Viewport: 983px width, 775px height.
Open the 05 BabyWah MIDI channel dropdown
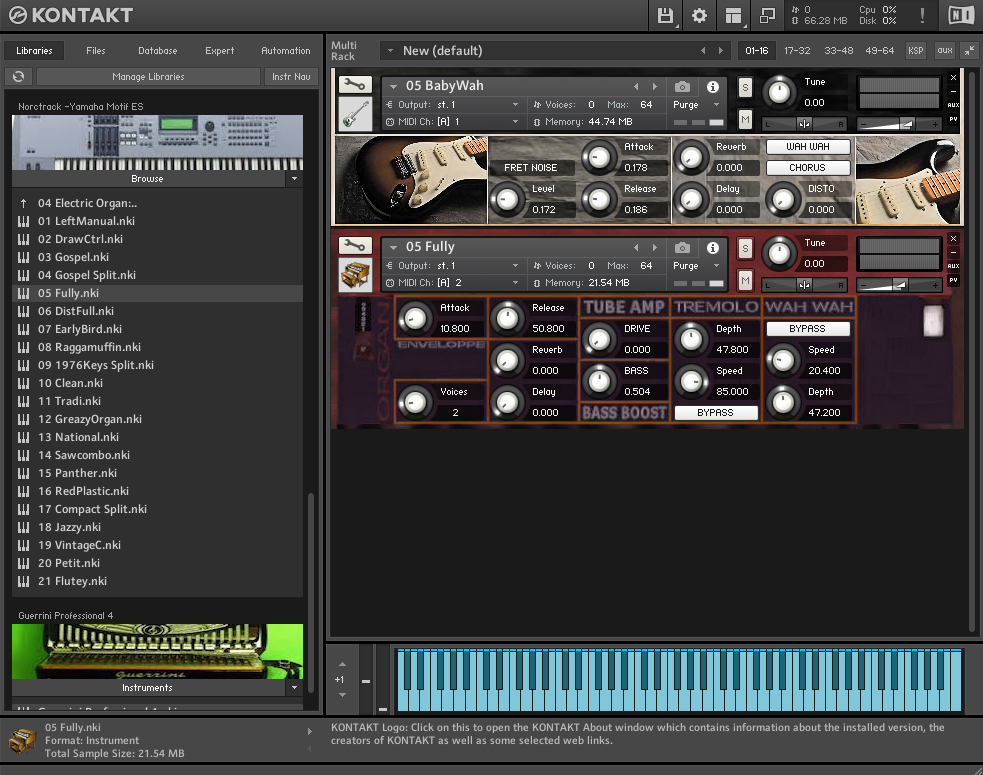tap(515, 122)
